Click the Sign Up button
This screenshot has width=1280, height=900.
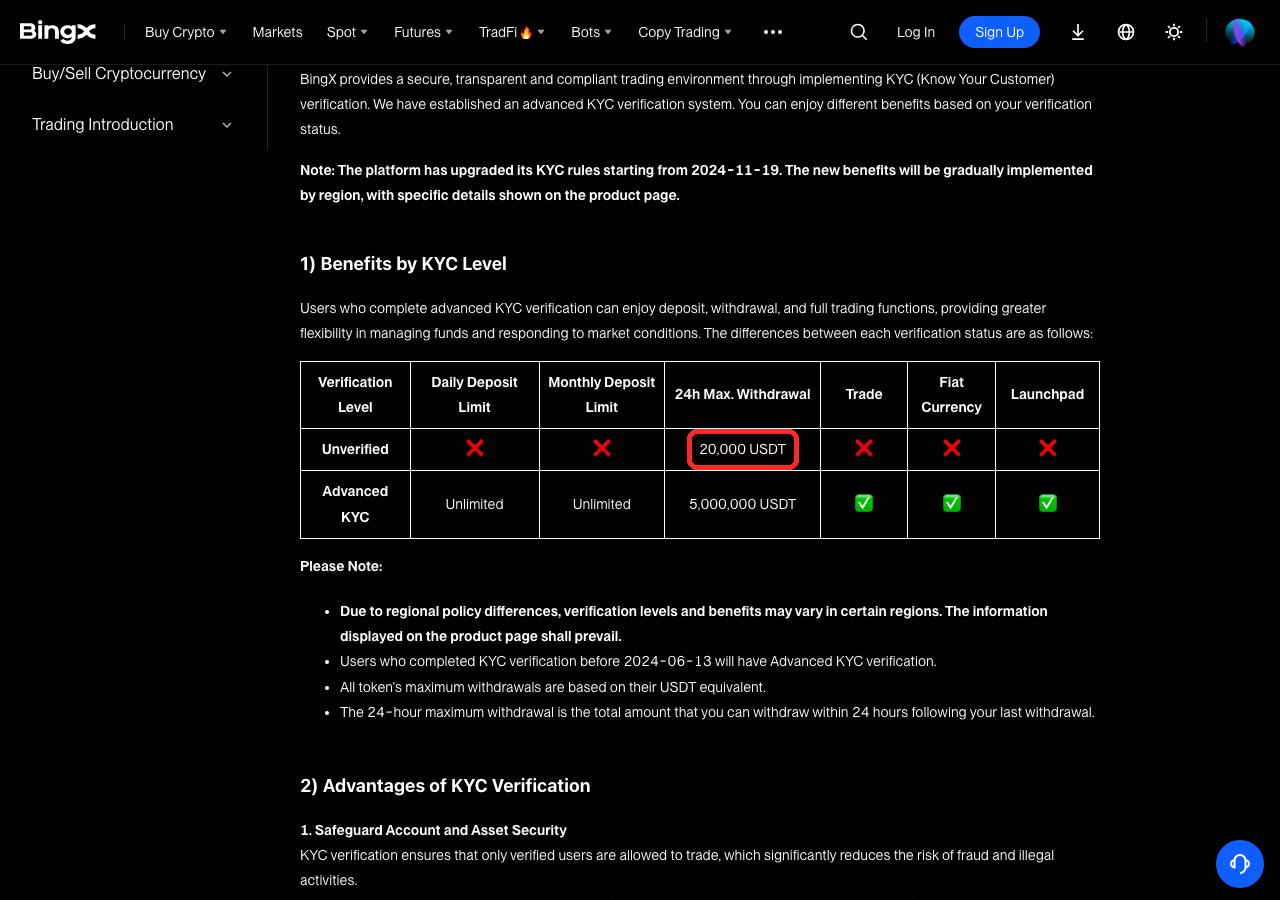999,32
